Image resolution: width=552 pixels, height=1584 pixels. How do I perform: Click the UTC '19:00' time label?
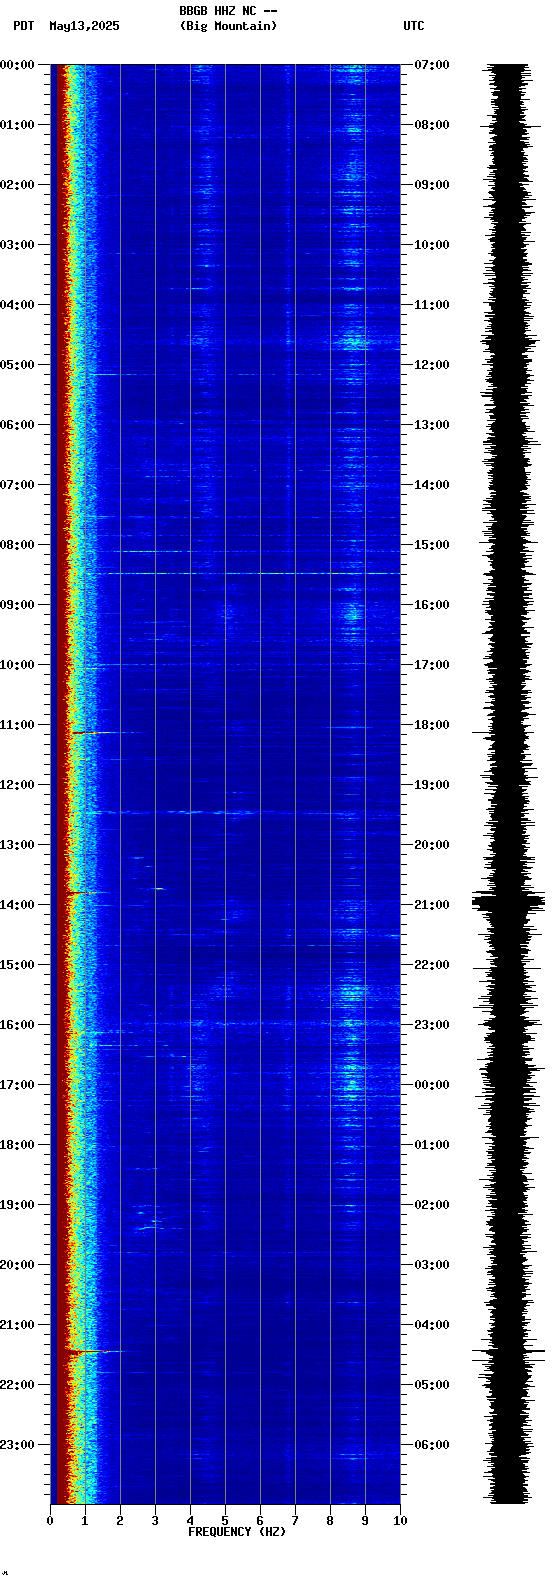click(432, 785)
